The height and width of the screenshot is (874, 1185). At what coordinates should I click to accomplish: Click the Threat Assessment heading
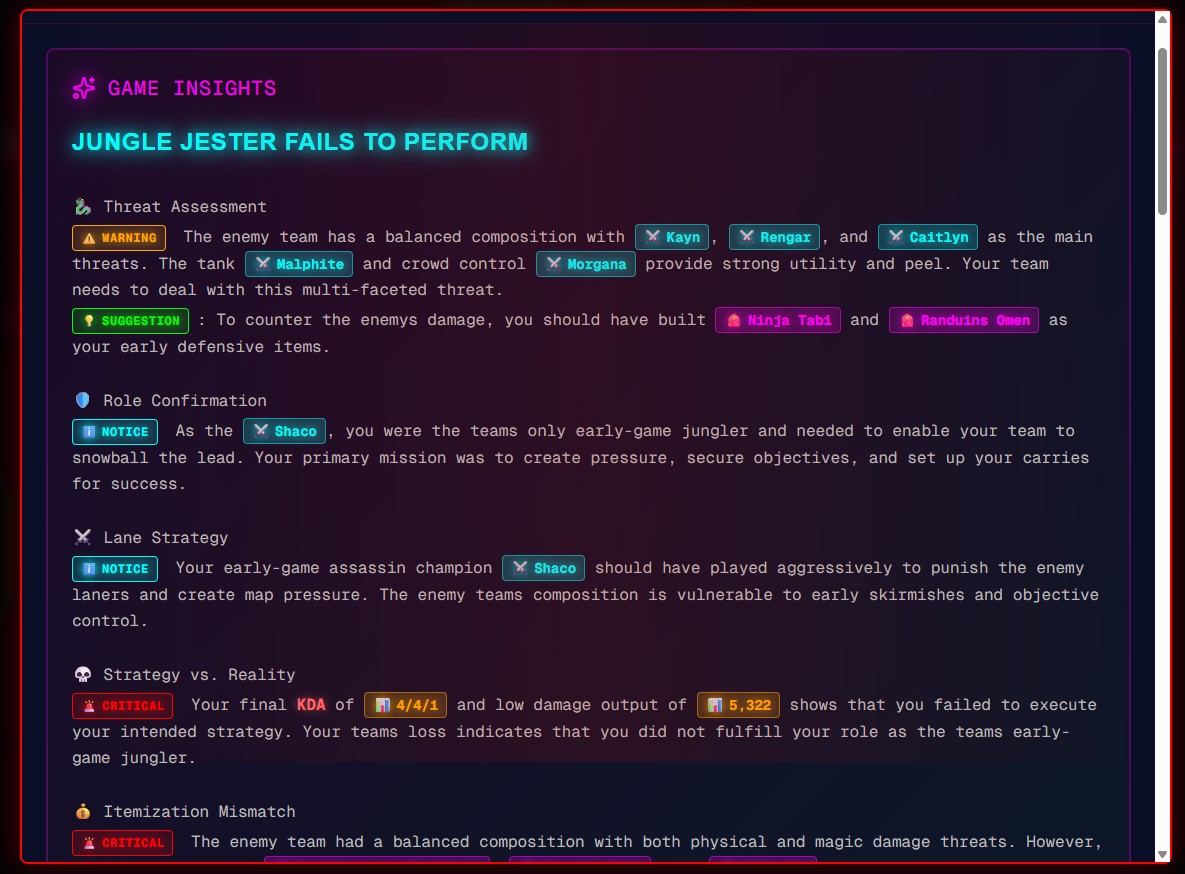[x=185, y=206]
